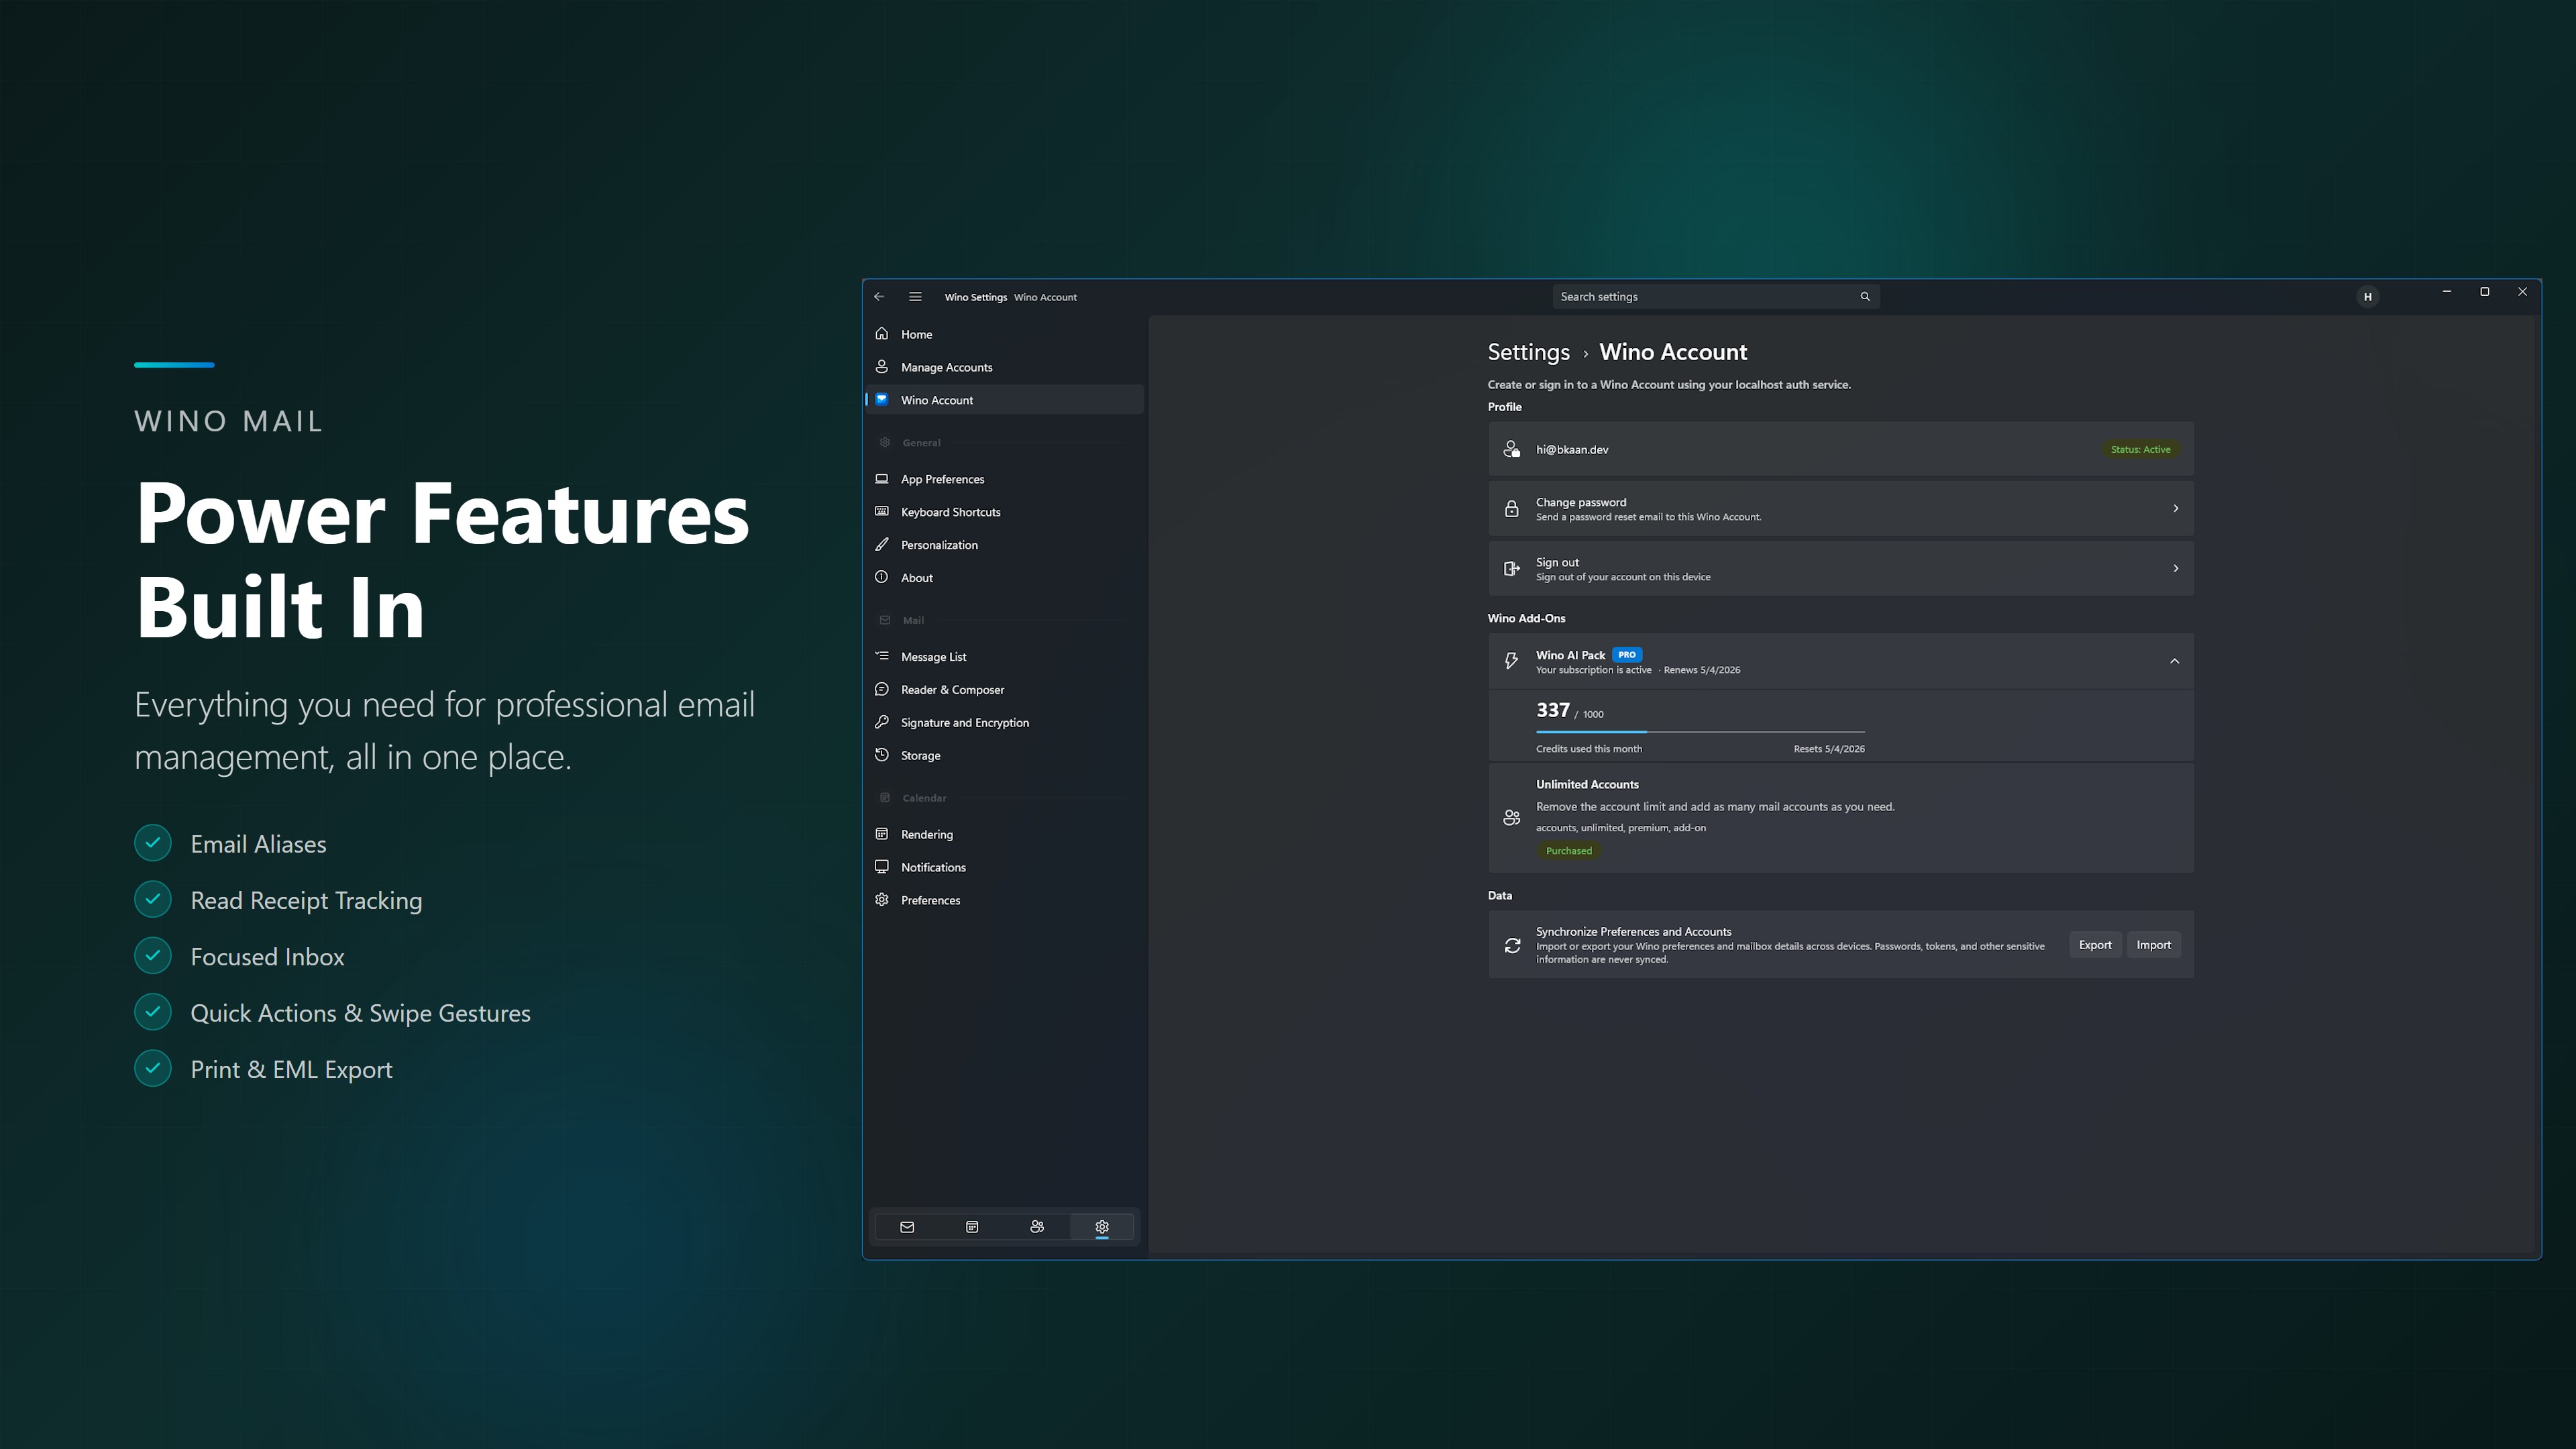Click the chevron on the Change password row
The image size is (2576, 1449).
(2175, 509)
